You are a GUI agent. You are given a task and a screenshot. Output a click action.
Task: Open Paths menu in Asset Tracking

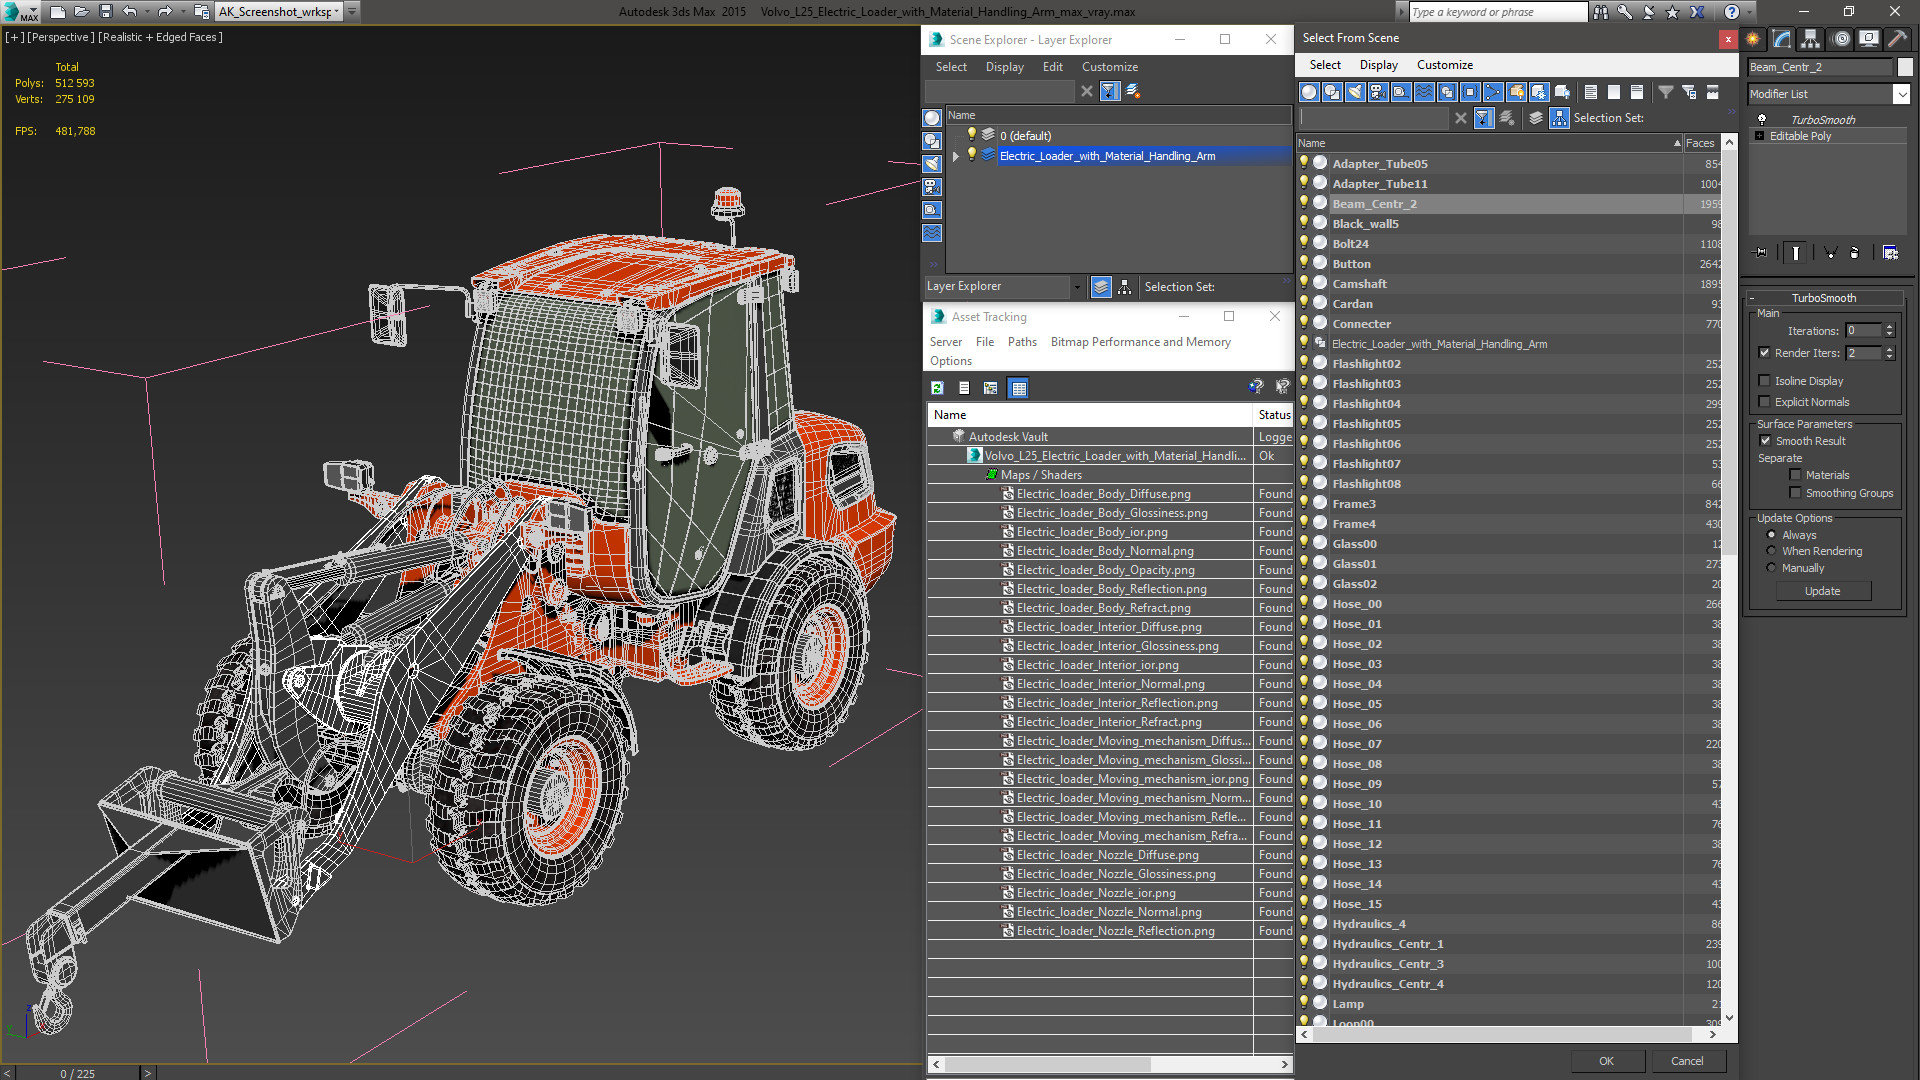pos(1022,342)
